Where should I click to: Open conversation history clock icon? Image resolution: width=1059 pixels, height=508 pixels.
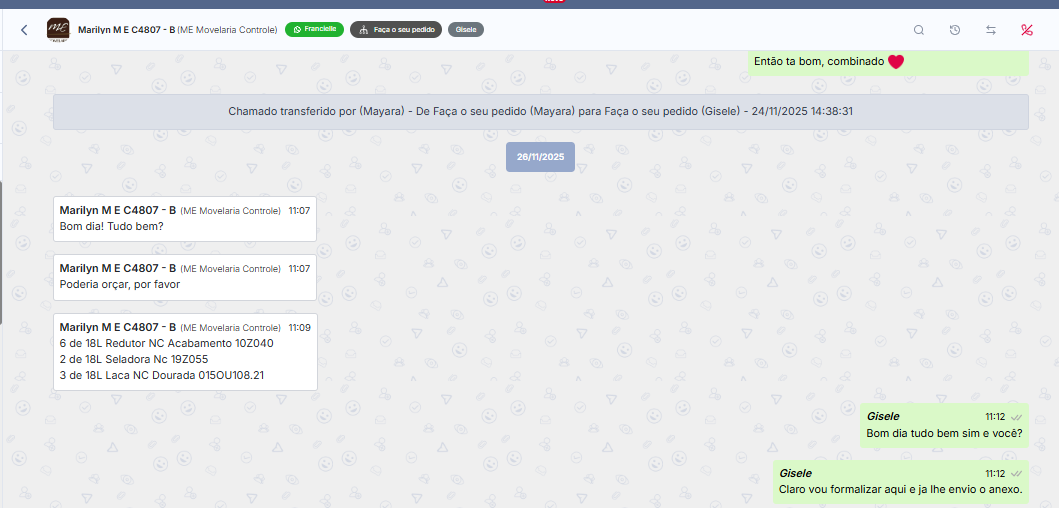[955, 30]
